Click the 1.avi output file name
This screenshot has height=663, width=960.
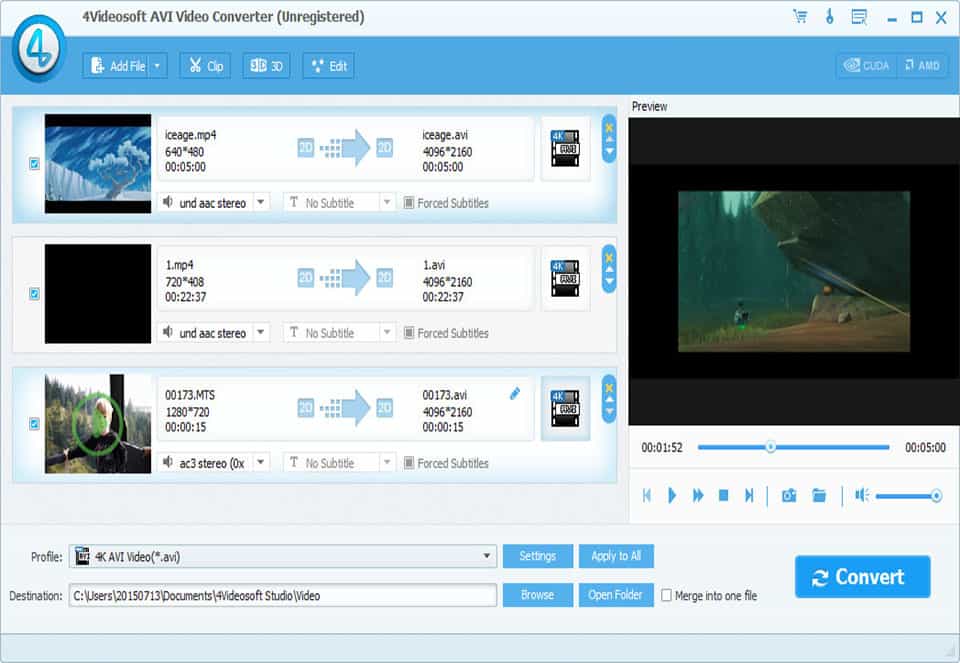(434, 265)
